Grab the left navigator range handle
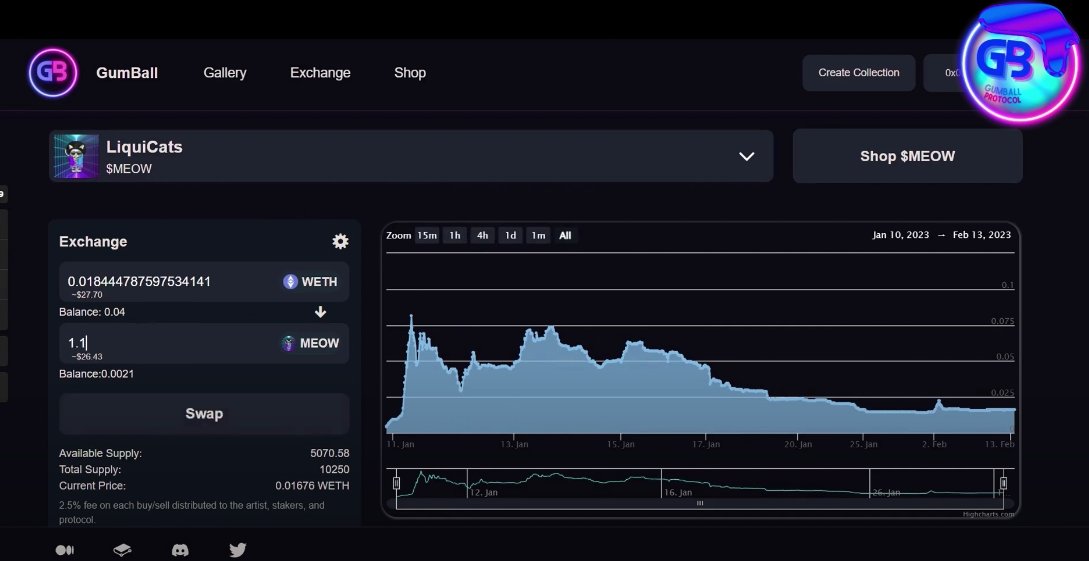 pos(397,483)
